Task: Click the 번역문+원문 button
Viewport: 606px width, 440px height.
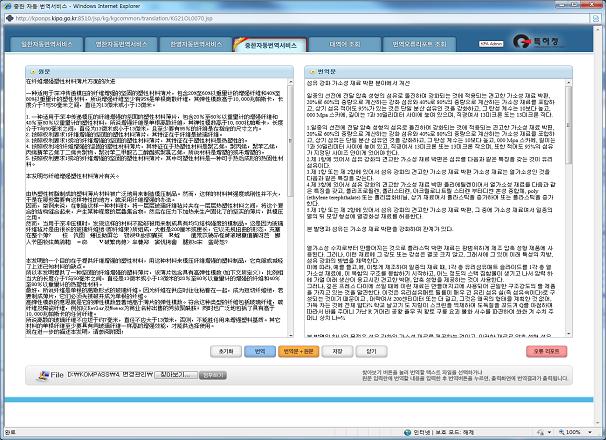Action: [298, 352]
